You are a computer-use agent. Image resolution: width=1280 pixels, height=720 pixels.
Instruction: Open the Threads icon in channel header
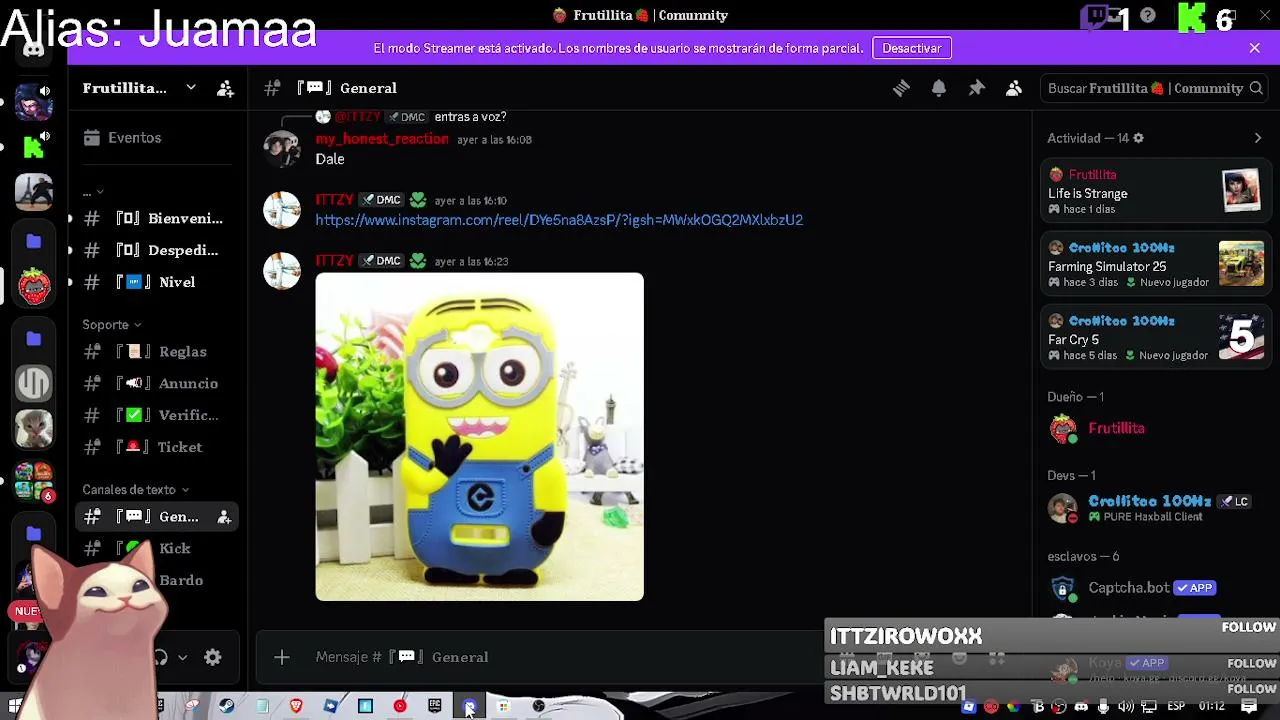click(x=901, y=88)
